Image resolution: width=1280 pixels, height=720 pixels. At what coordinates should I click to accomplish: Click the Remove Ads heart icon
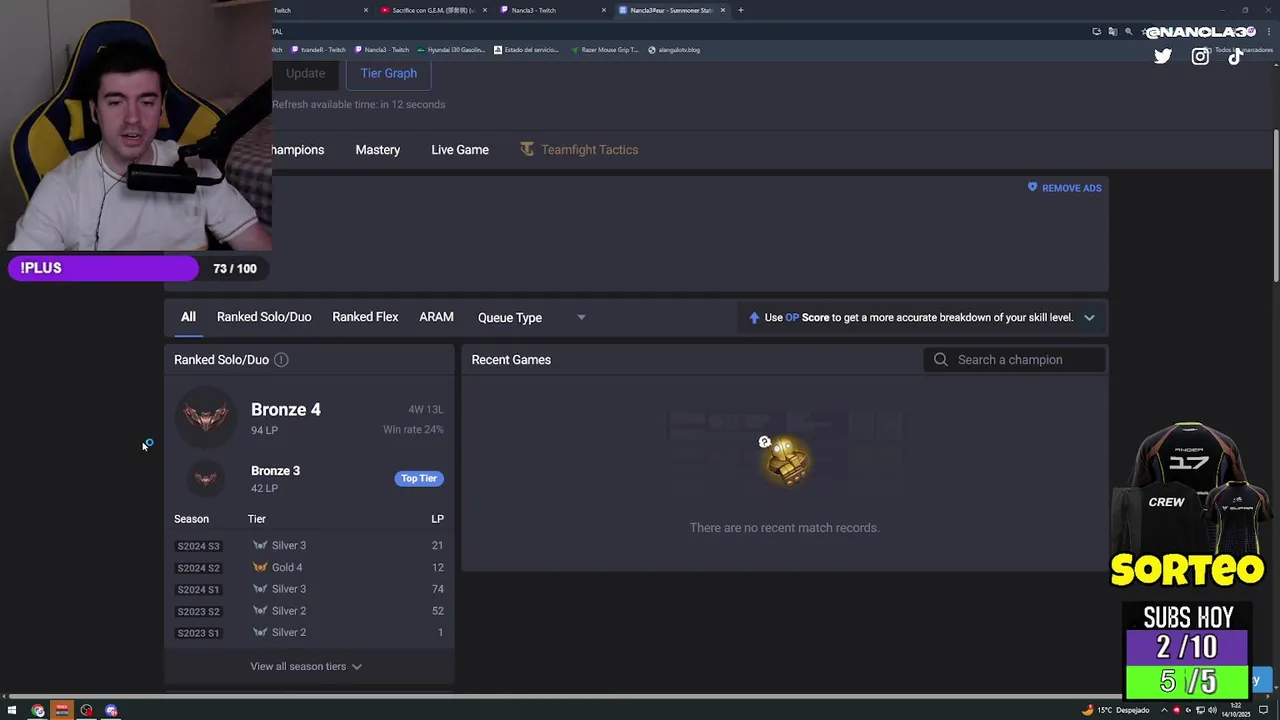(x=1033, y=187)
